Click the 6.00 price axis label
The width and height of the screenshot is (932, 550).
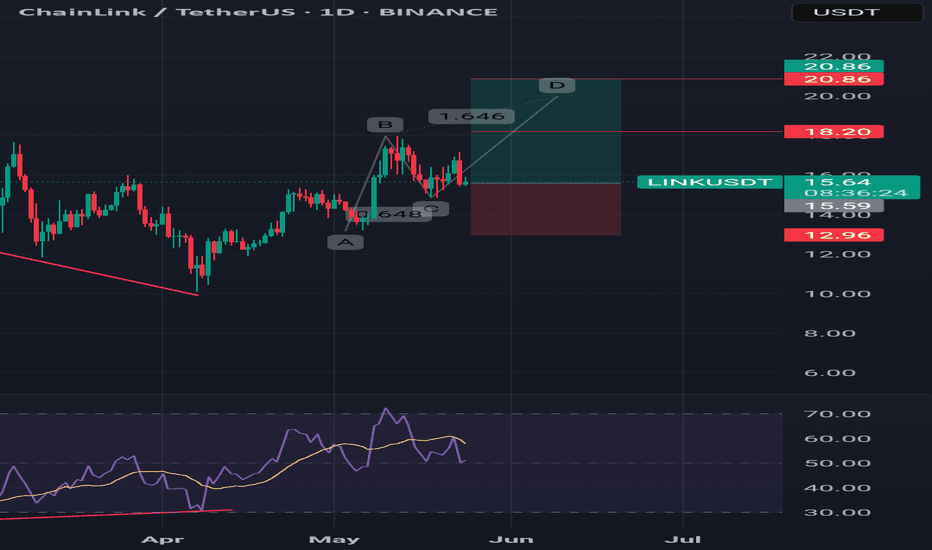coord(830,373)
